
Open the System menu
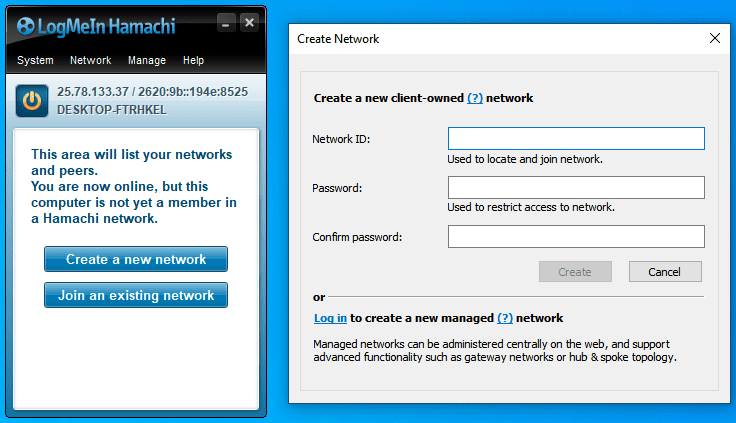(35, 60)
